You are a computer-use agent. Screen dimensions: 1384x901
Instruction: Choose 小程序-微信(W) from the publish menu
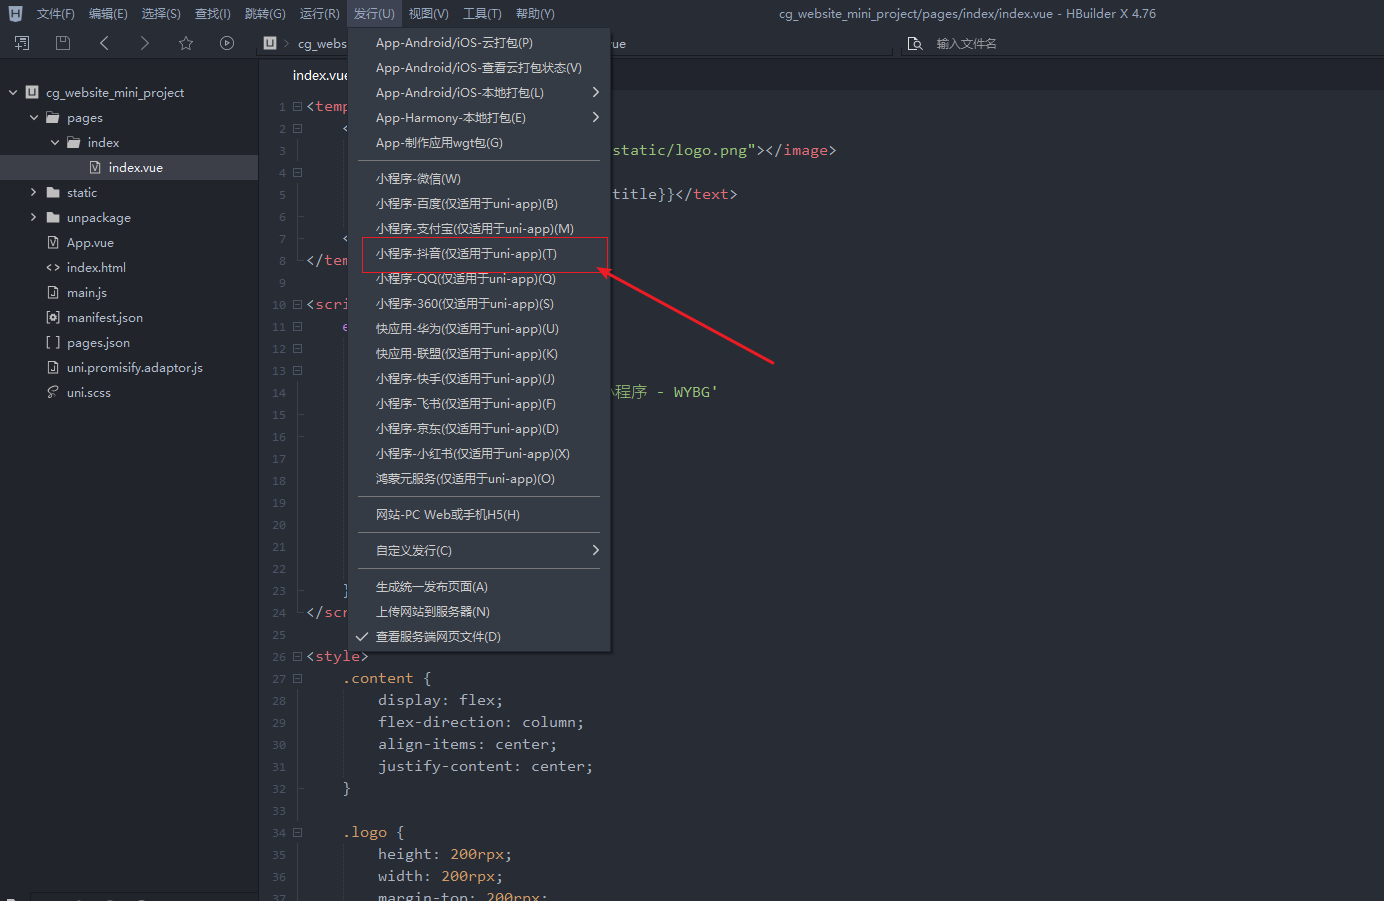pos(418,179)
